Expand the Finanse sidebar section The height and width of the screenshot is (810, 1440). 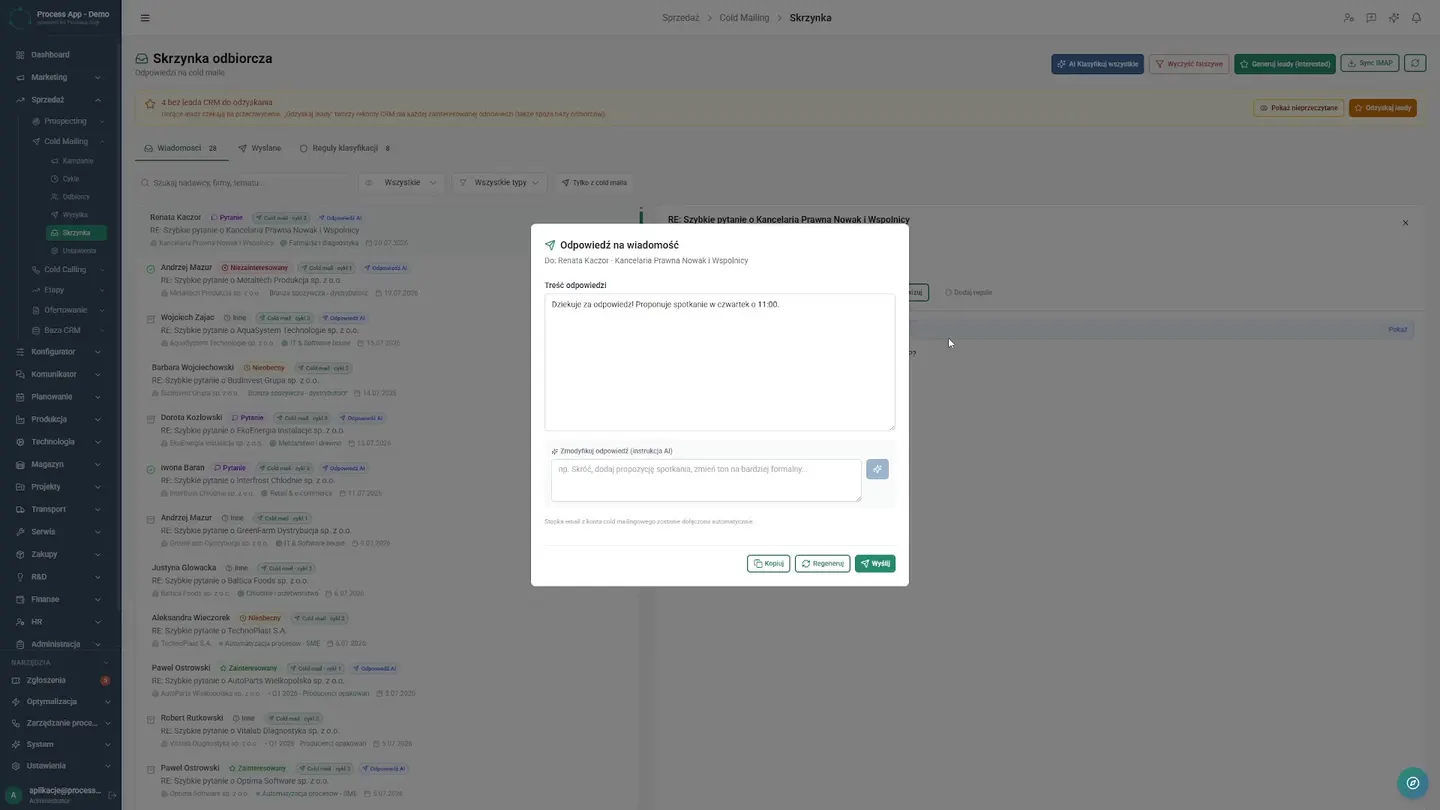pyautogui.click(x=60, y=599)
